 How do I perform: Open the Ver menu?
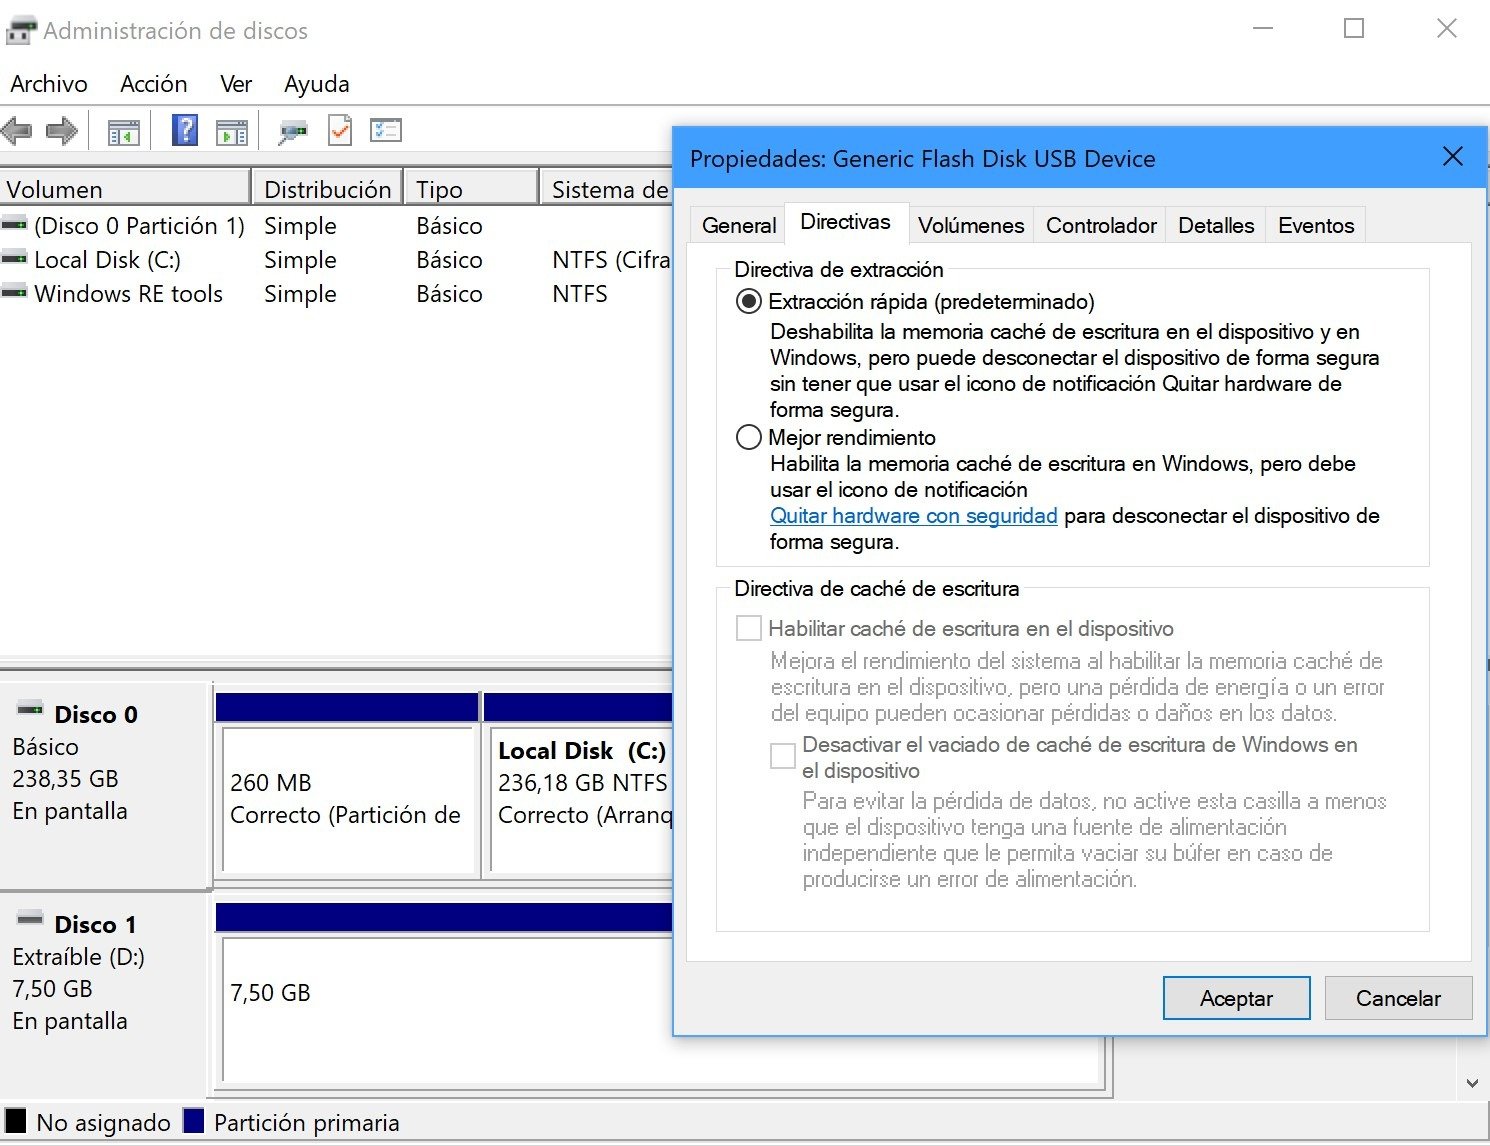(x=235, y=83)
